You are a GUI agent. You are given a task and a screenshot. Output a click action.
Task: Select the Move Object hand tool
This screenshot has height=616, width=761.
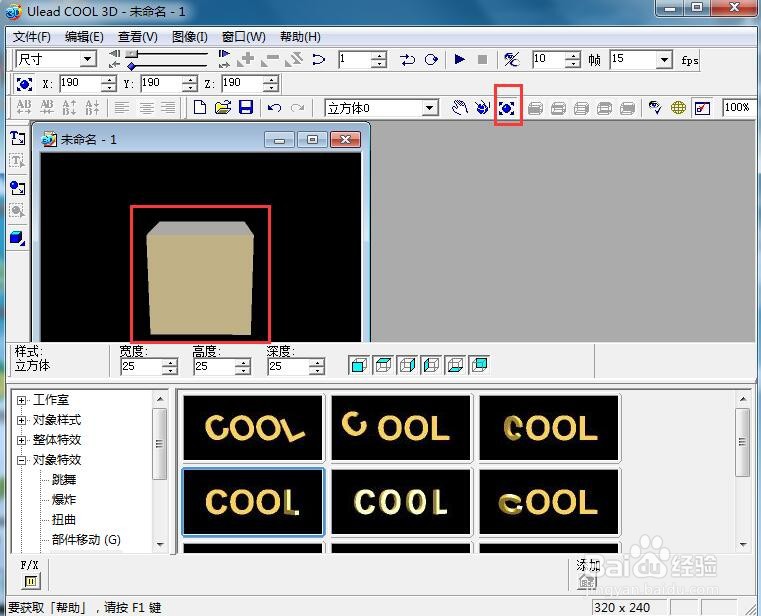[x=459, y=107]
